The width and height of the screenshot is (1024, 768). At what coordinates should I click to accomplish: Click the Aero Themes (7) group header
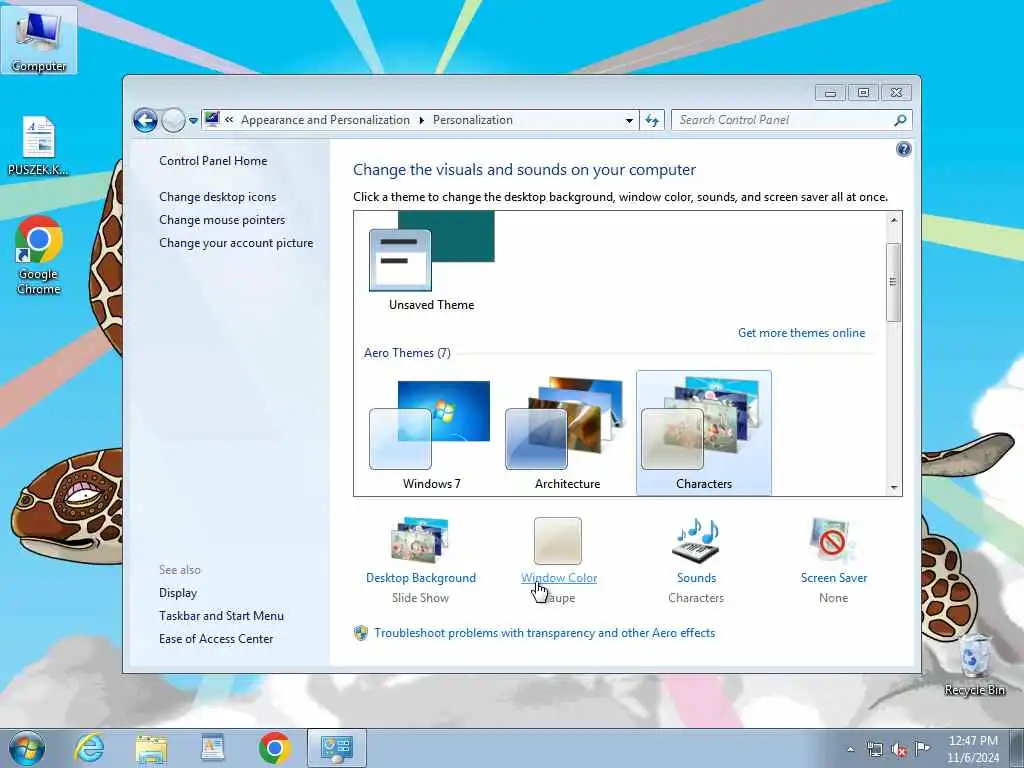pos(407,353)
